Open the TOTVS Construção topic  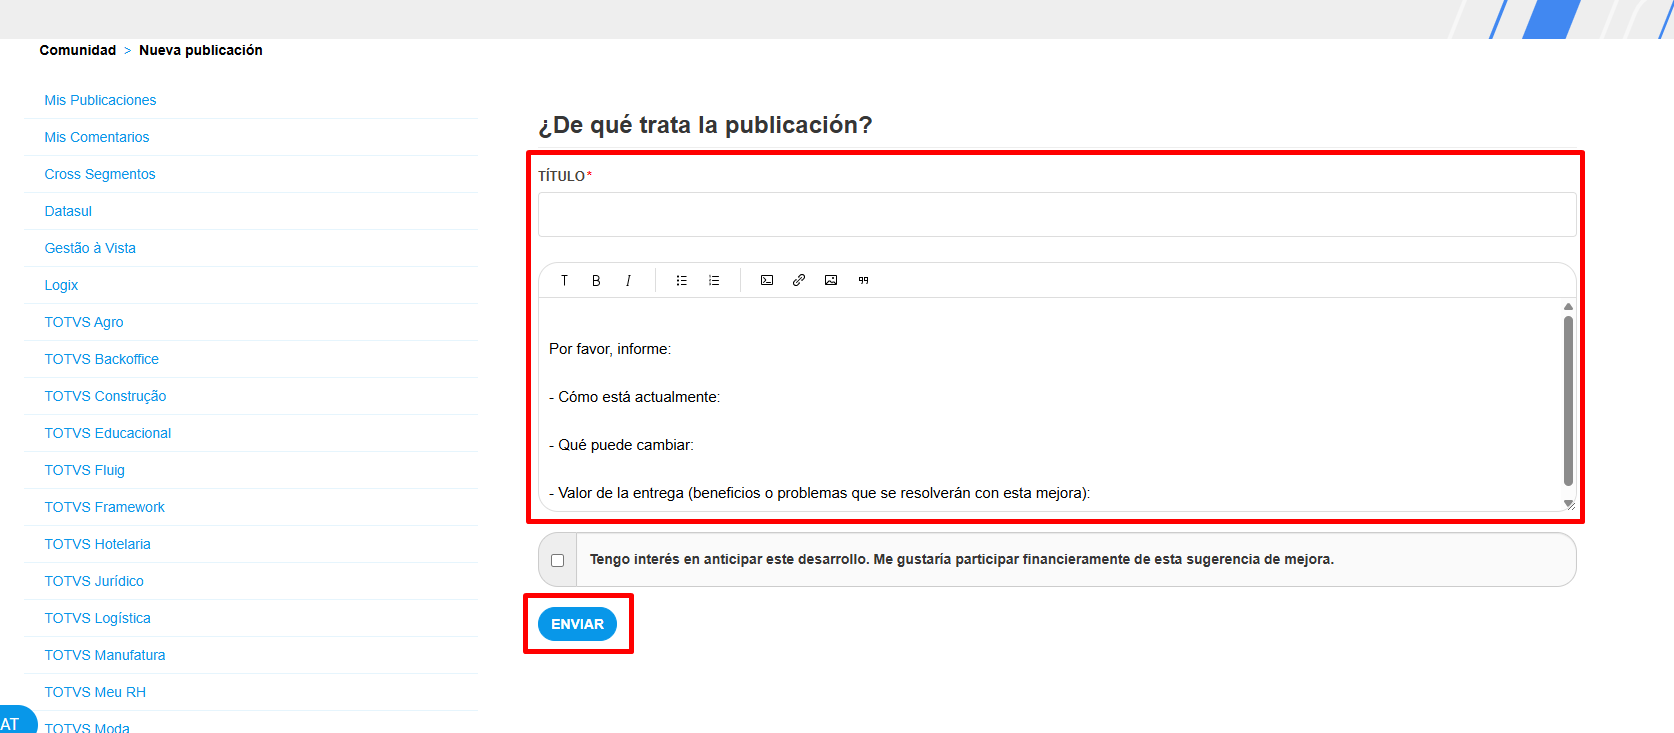click(105, 396)
